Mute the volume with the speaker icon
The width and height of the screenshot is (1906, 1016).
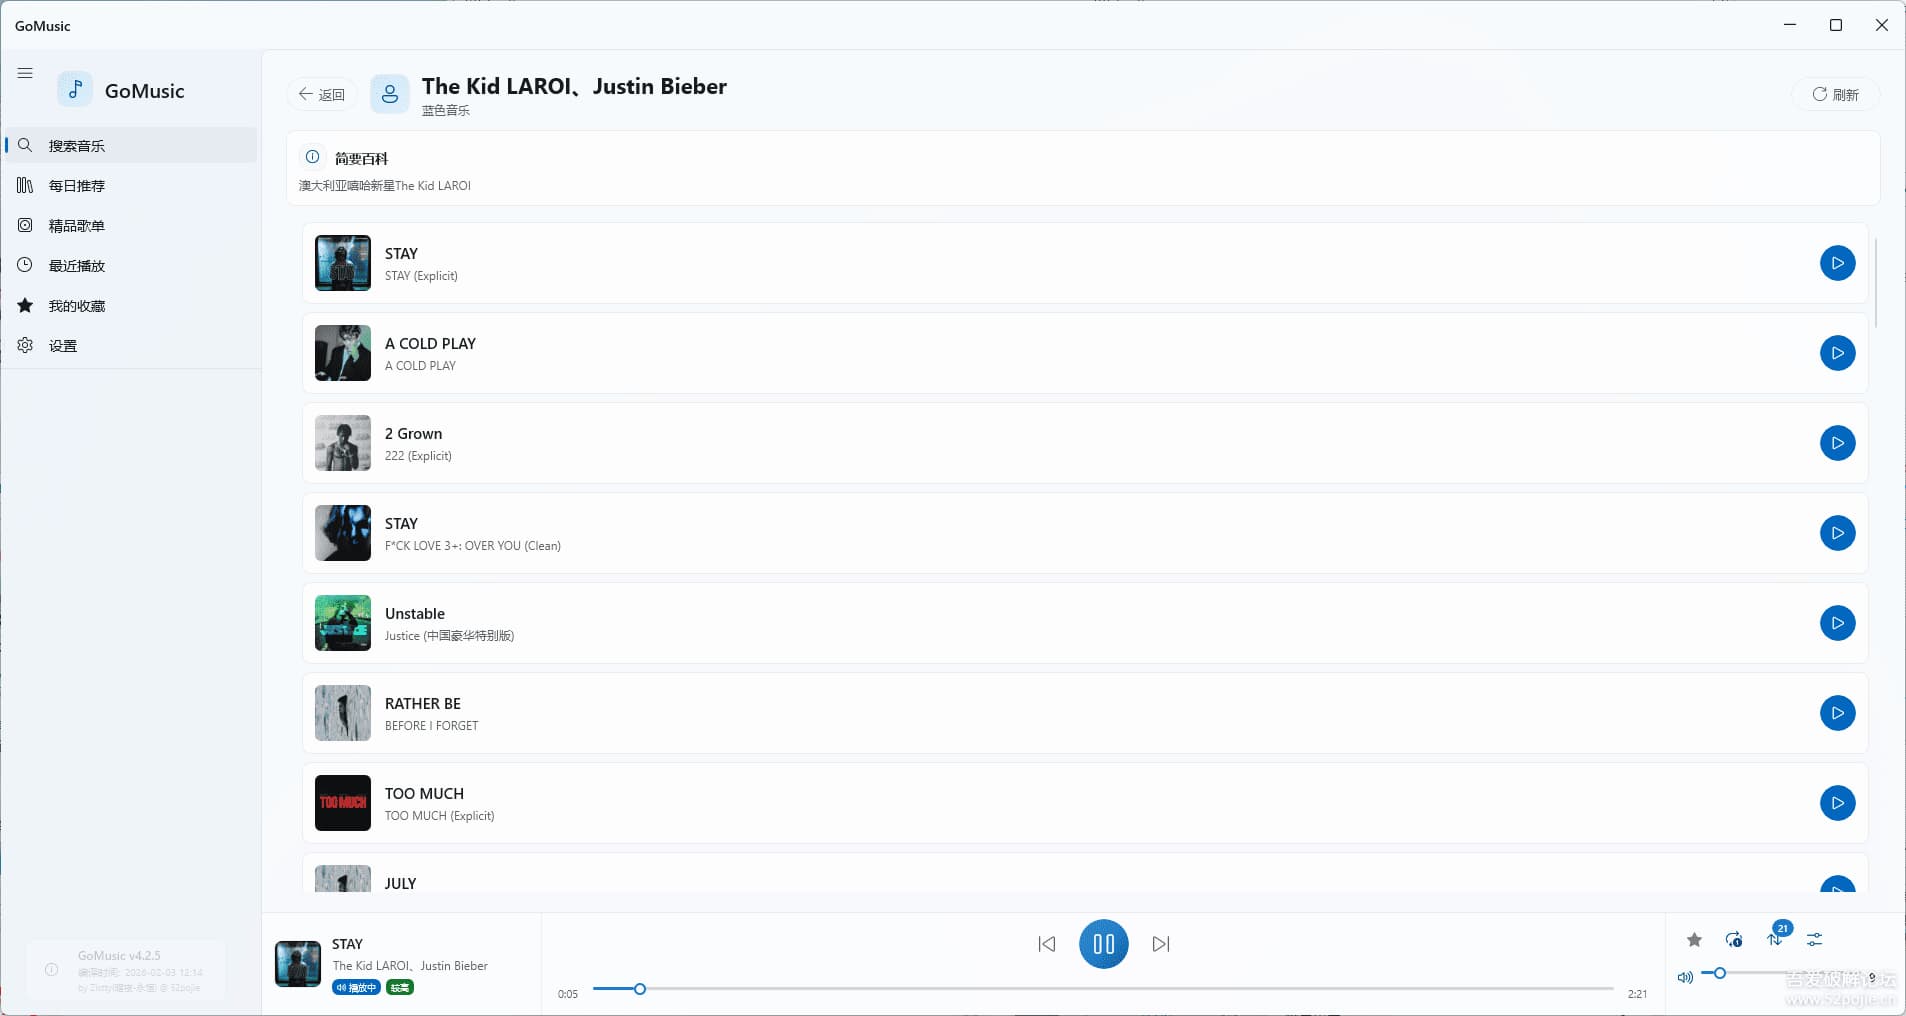1685,977
